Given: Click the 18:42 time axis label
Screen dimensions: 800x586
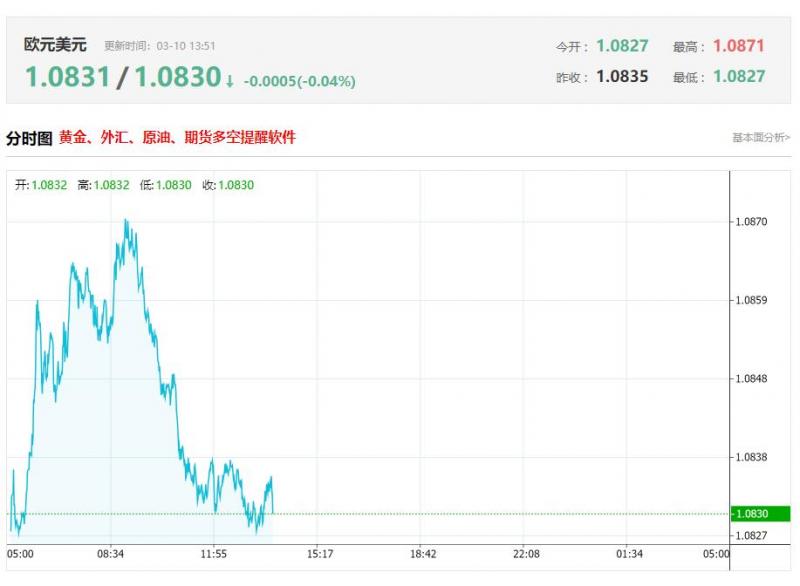Looking at the screenshot, I should (x=423, y=554).
